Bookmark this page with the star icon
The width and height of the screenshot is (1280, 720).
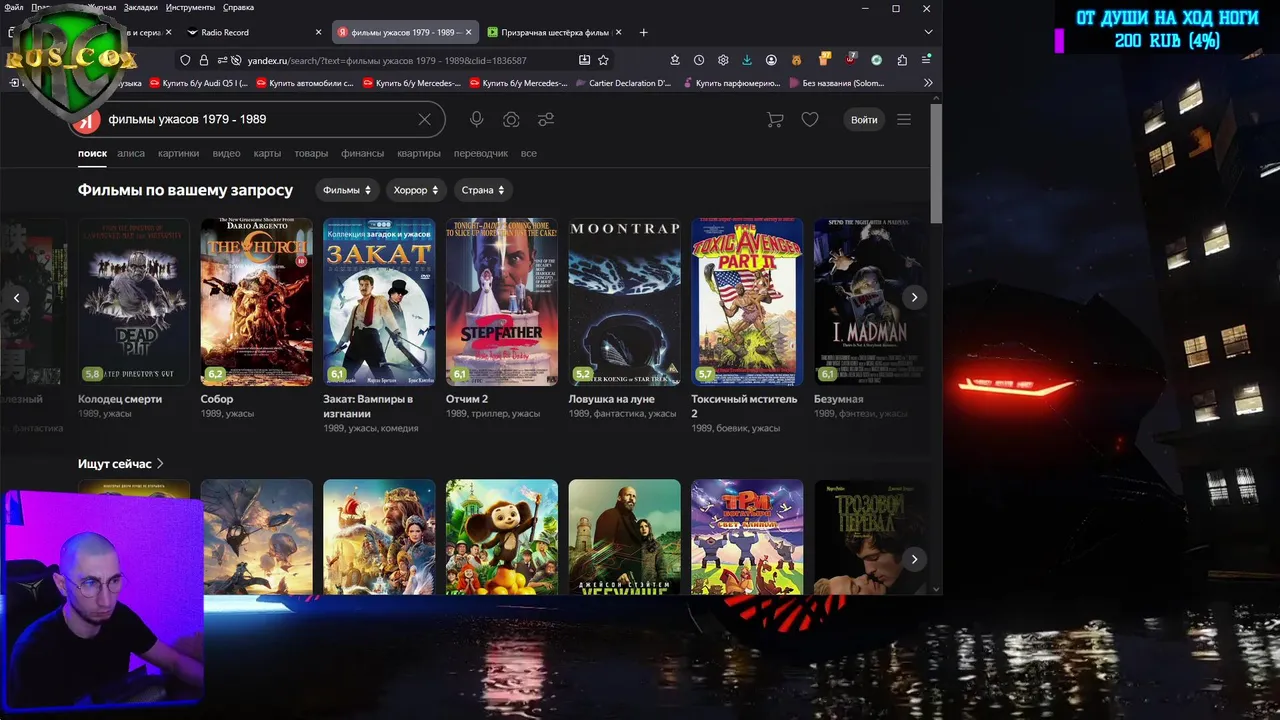604,60
